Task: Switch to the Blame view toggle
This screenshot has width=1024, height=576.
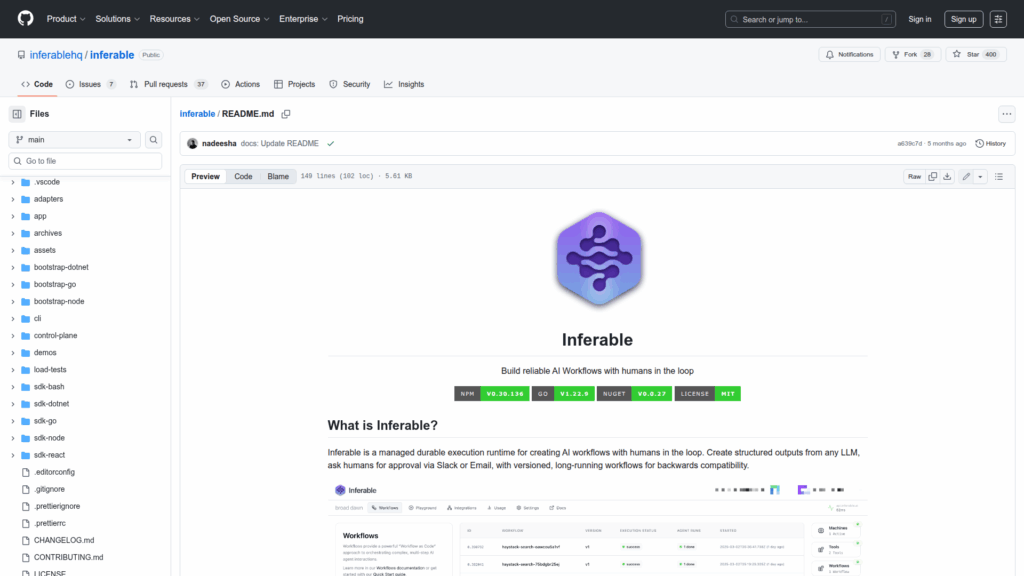Action: pyautogui.click(x=277, y=177)
